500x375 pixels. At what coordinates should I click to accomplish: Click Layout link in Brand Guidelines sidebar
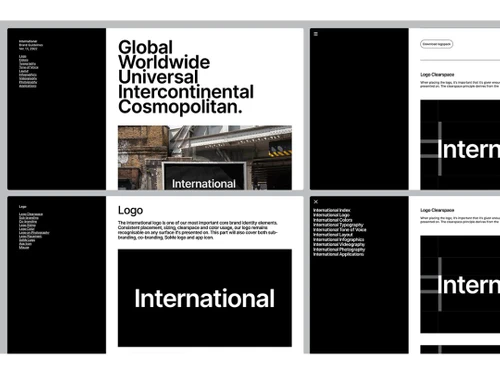coord(24,71)
